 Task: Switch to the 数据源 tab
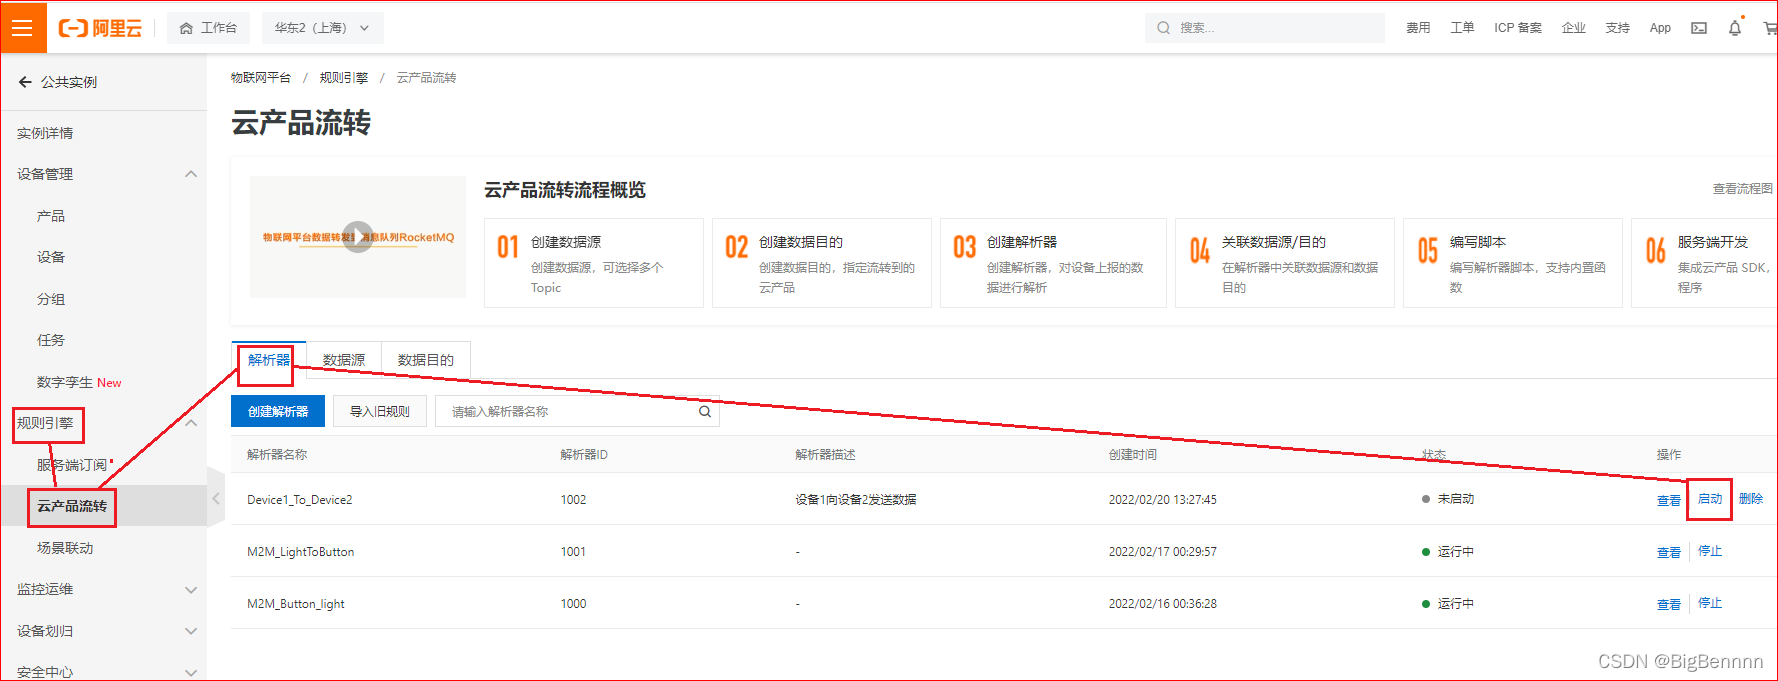(x=344, y=360)
